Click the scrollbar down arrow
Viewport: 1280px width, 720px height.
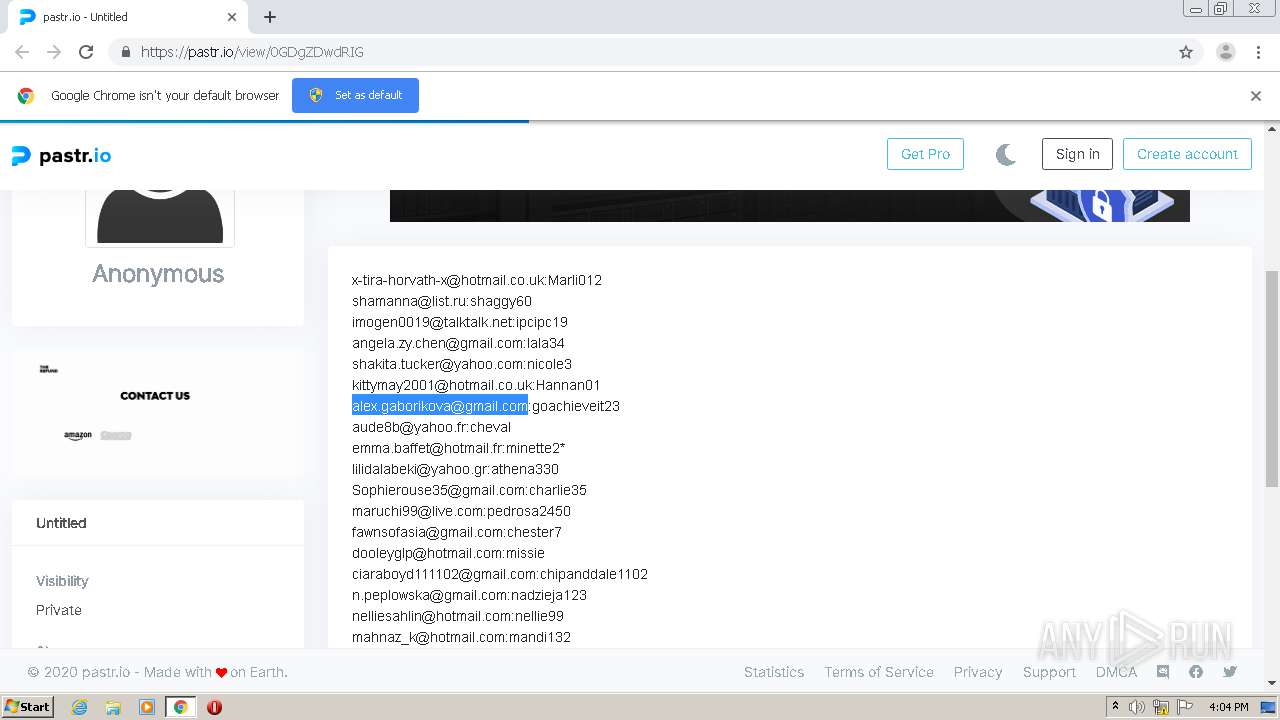tap(1272, 683)
